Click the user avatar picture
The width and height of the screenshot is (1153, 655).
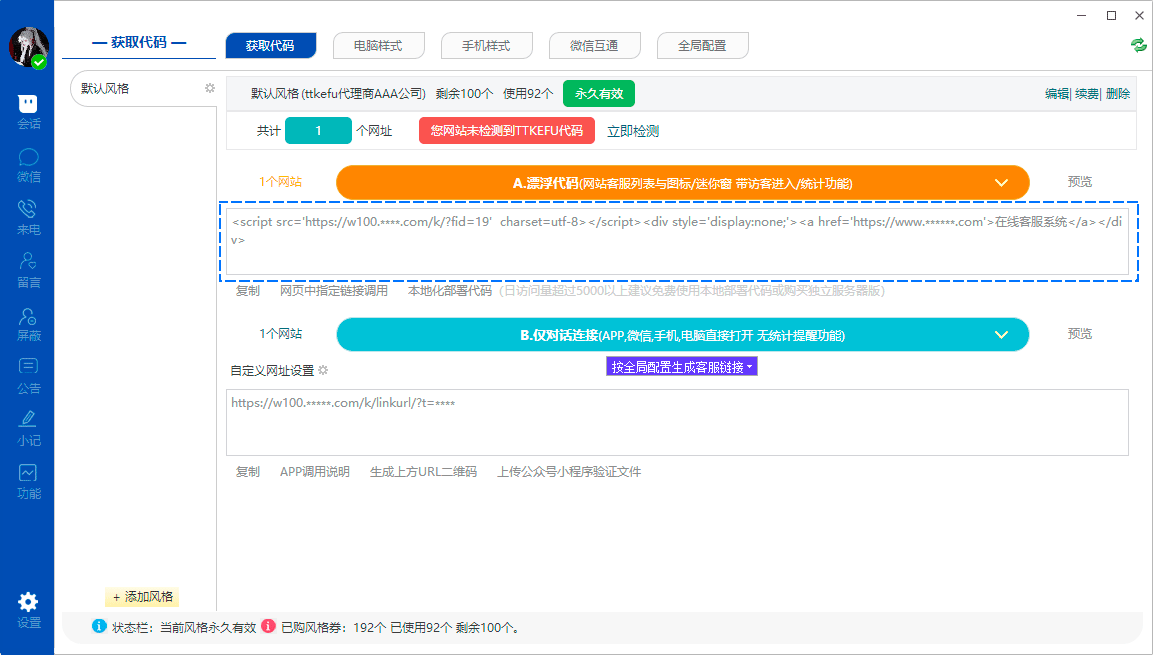coord(28,47)
